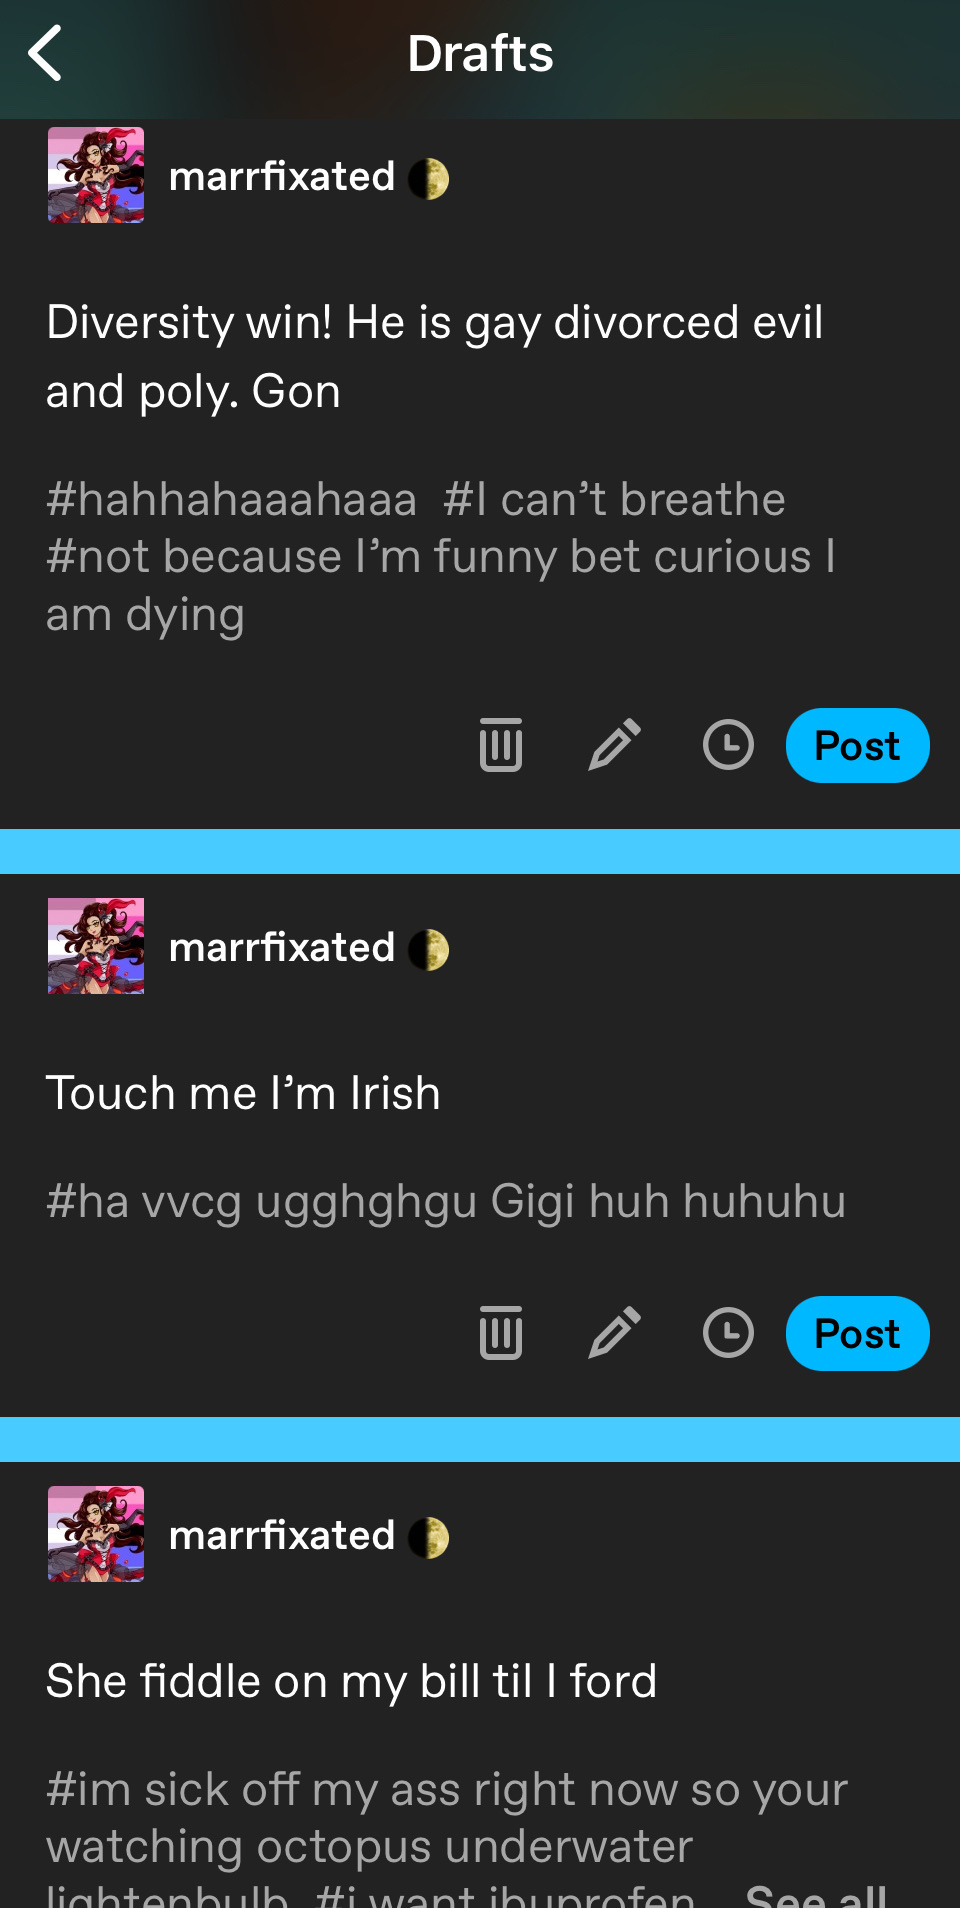This screenshot has height=1908, width=960.
Task: Open the #hahhahaaahaaa tag
Action: coord(231,500)
